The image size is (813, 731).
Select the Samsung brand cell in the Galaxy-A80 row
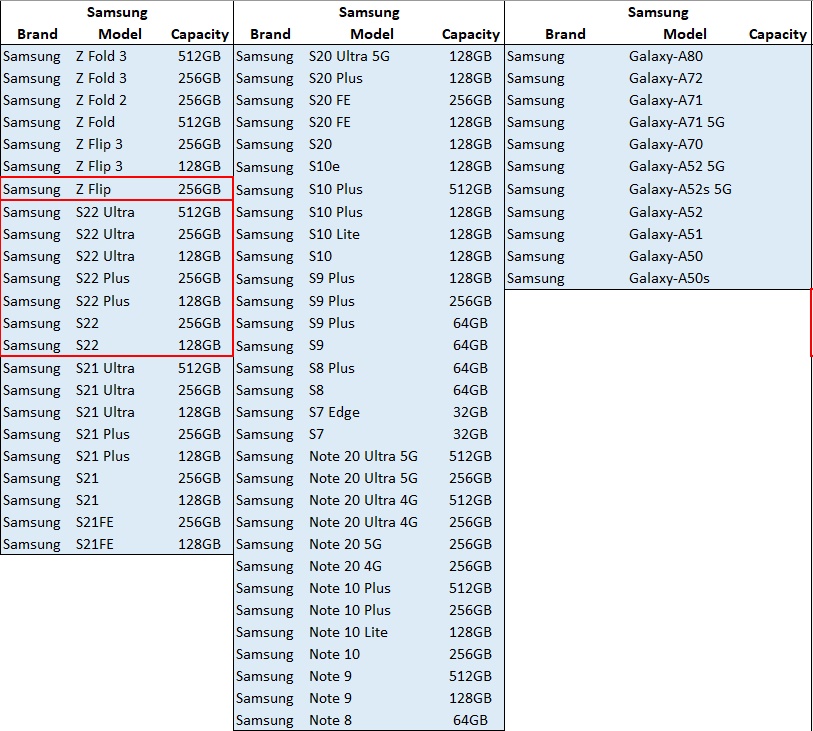click(x=535, y=56)
